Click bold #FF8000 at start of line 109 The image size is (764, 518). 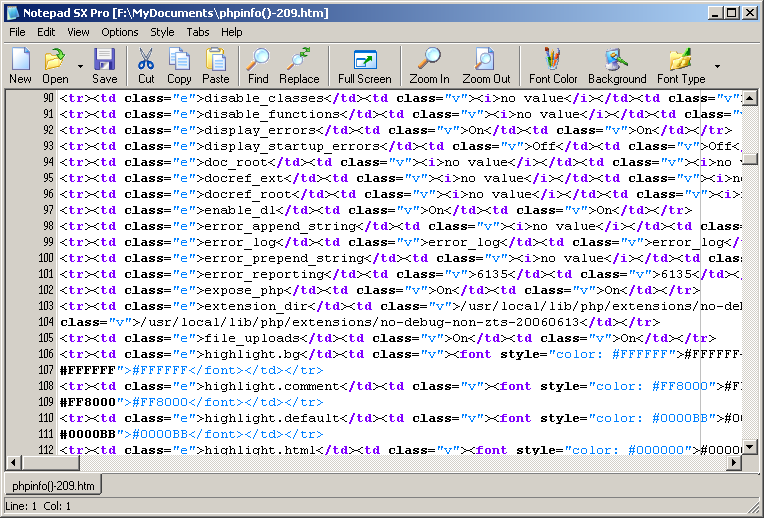click(x=88, y=403)
